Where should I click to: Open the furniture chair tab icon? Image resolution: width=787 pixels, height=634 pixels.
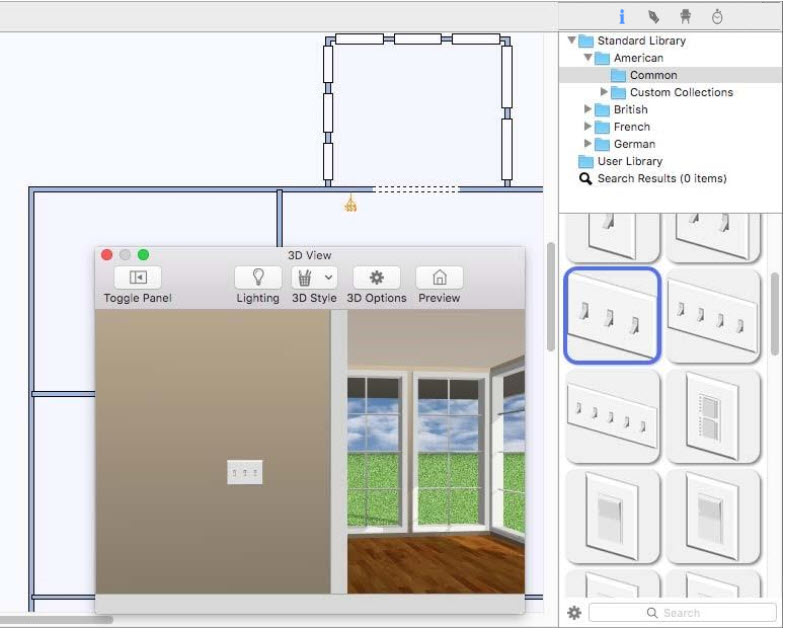[x=685, y=17]
